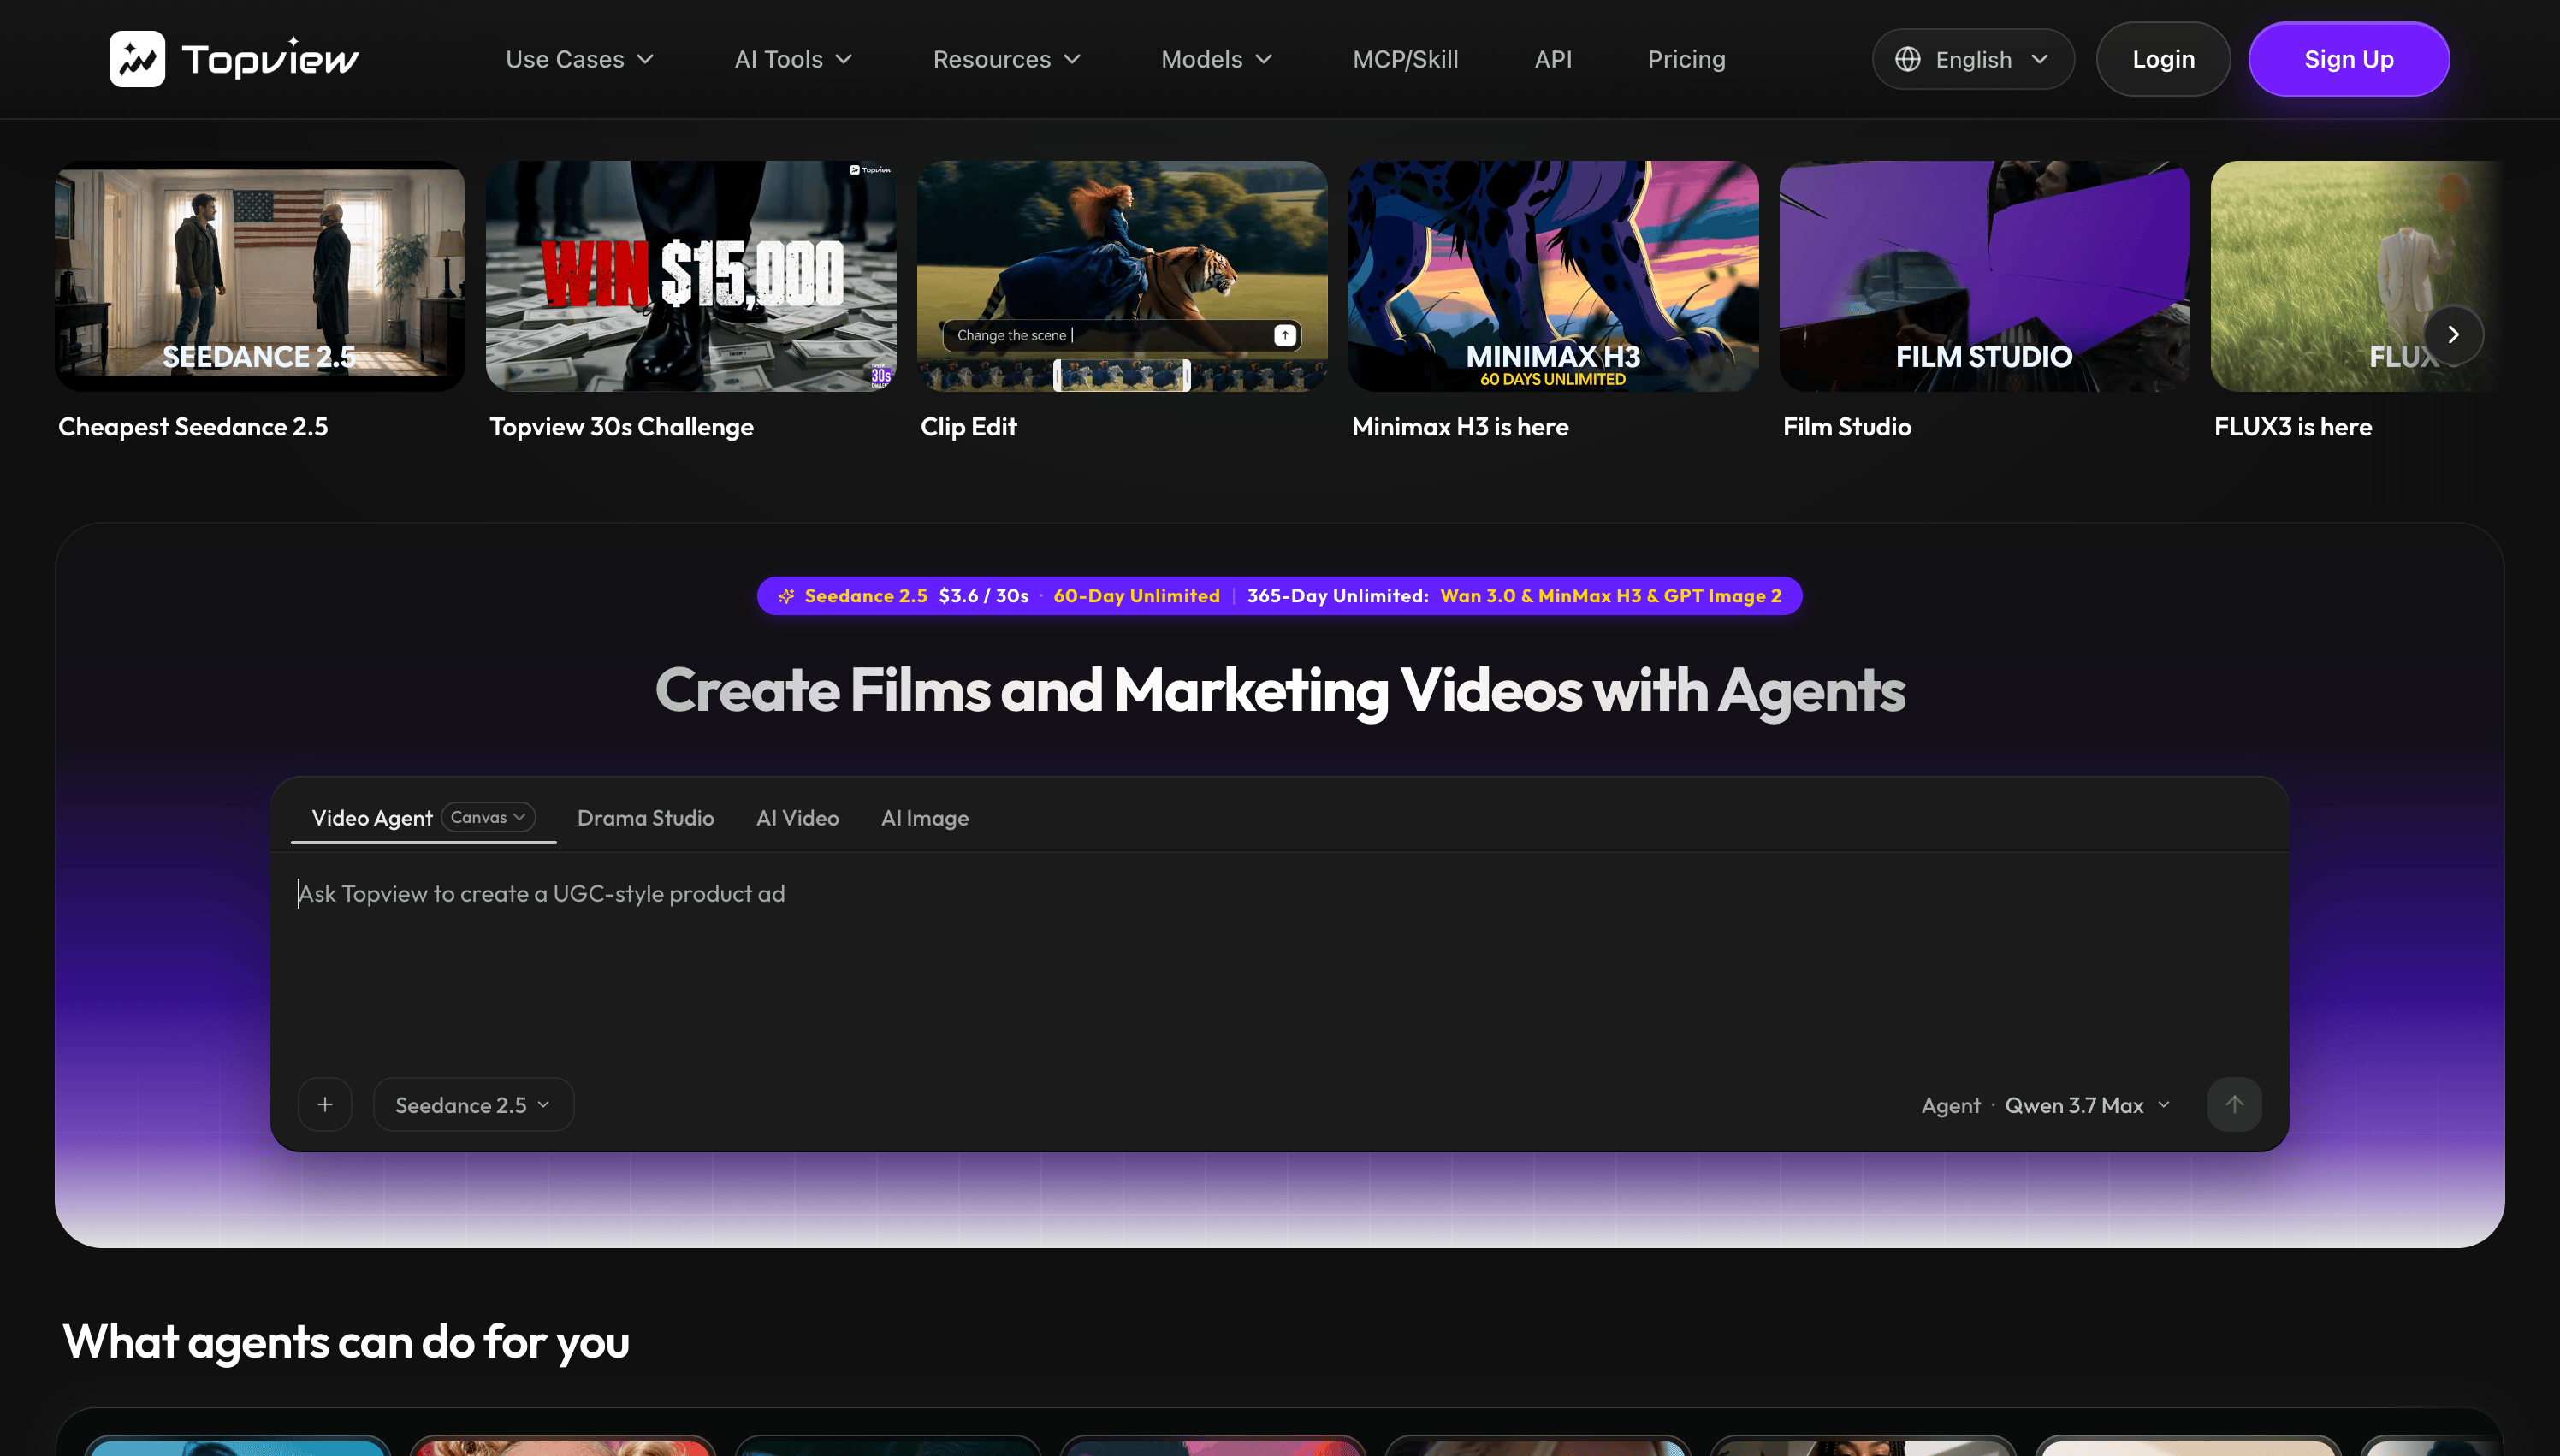
Task: Go to the Pricing page
Action: click(x=1686, y=59)
